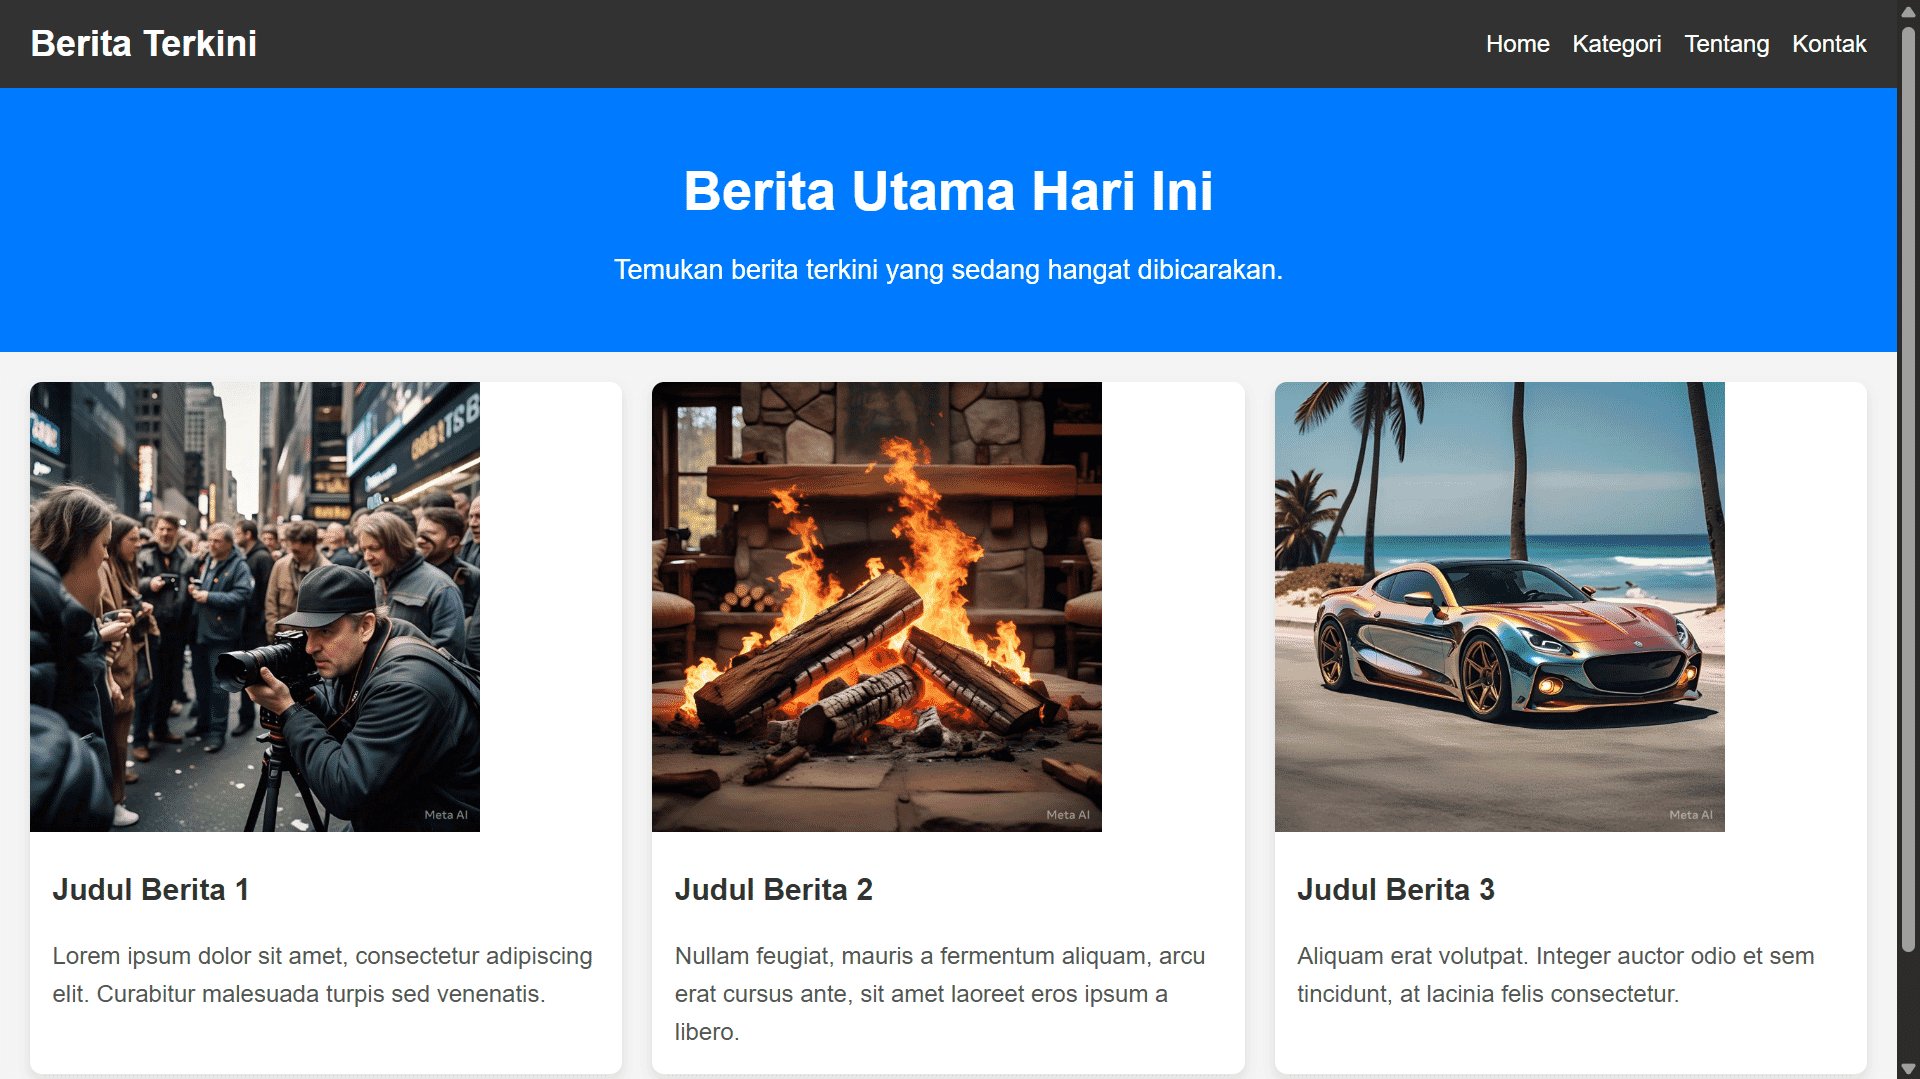The height and width of the screenshot is (1079, 1920).
Task: Open the burning fireplace news image
Action: click(x=877, y=606)
